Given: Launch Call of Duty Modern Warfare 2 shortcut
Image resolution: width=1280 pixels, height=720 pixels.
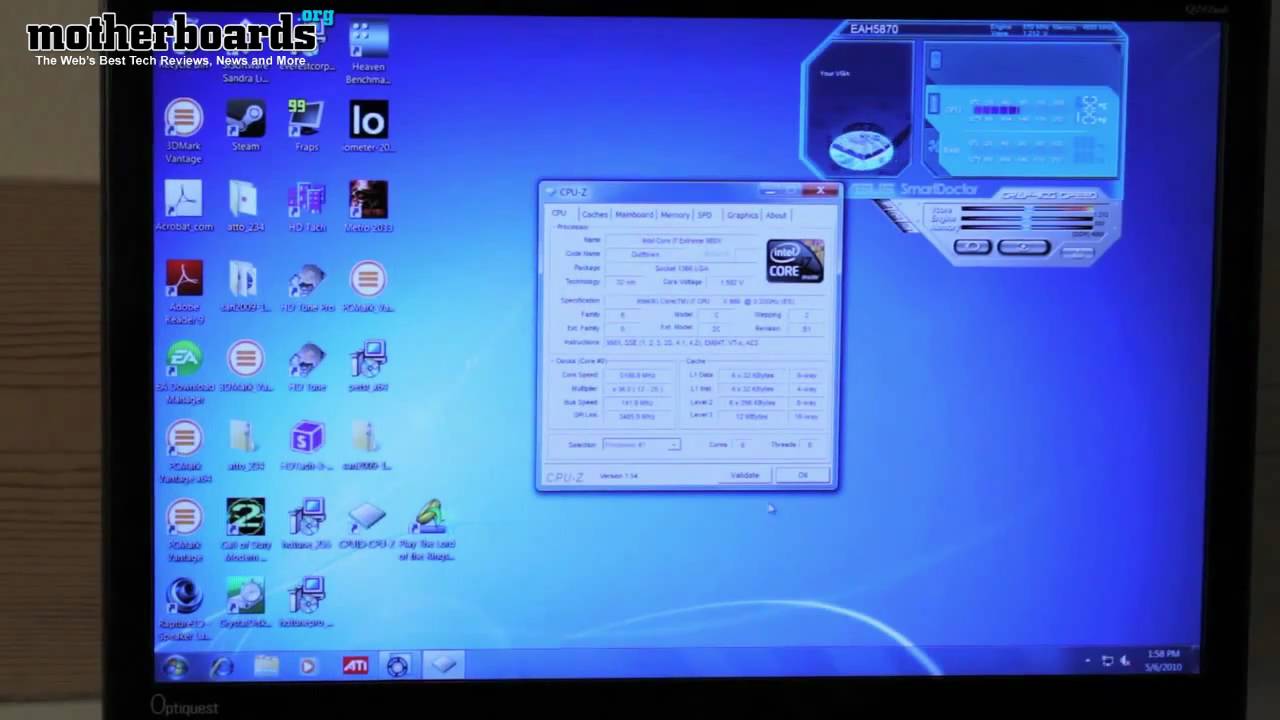Looking at the screenshot, I should (x=246, y=530).
